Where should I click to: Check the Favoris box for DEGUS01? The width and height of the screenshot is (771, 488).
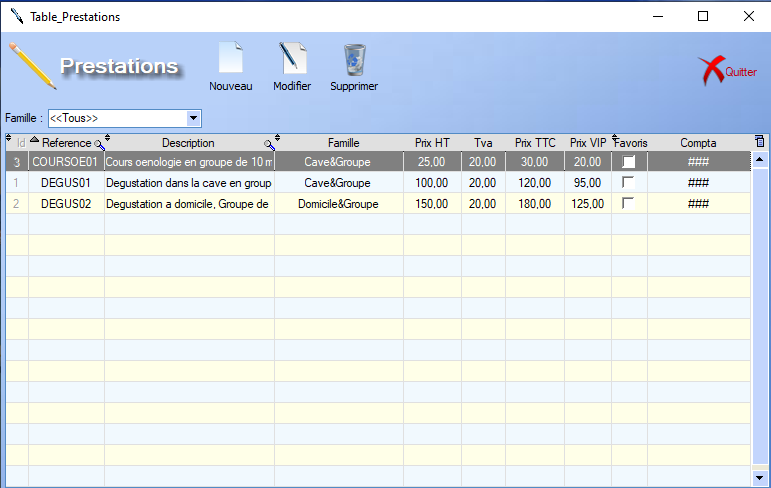point(629,183)
